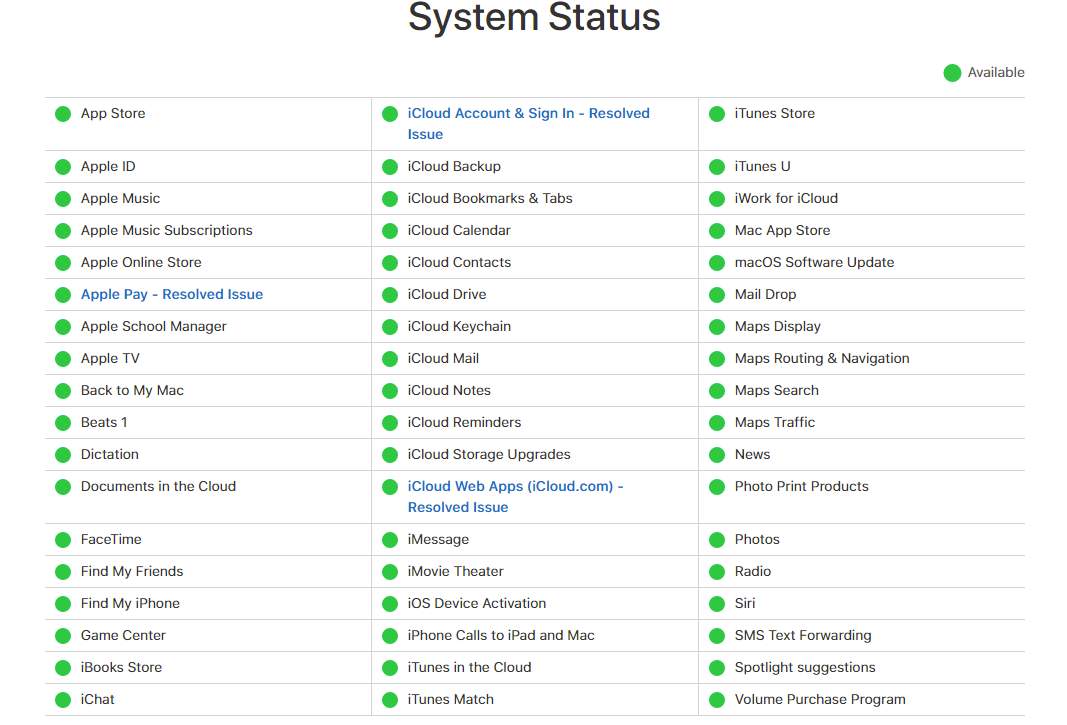The image size is (1067, 725).
Task: Click the Spotlight suggestions entry
Action: tap(805, 667)
